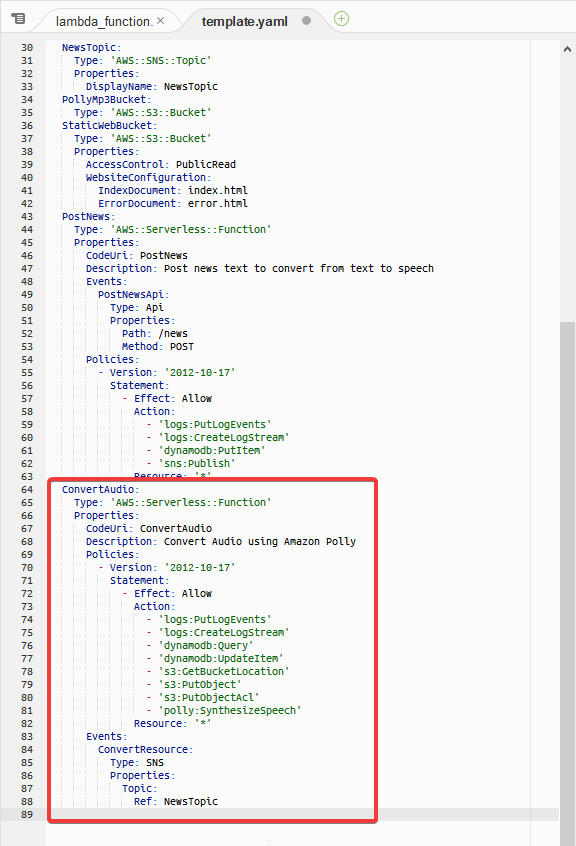Viewport: 576px width, 846px height.
Task: Click the scroll up arrow
Action: tap(567, 49)
